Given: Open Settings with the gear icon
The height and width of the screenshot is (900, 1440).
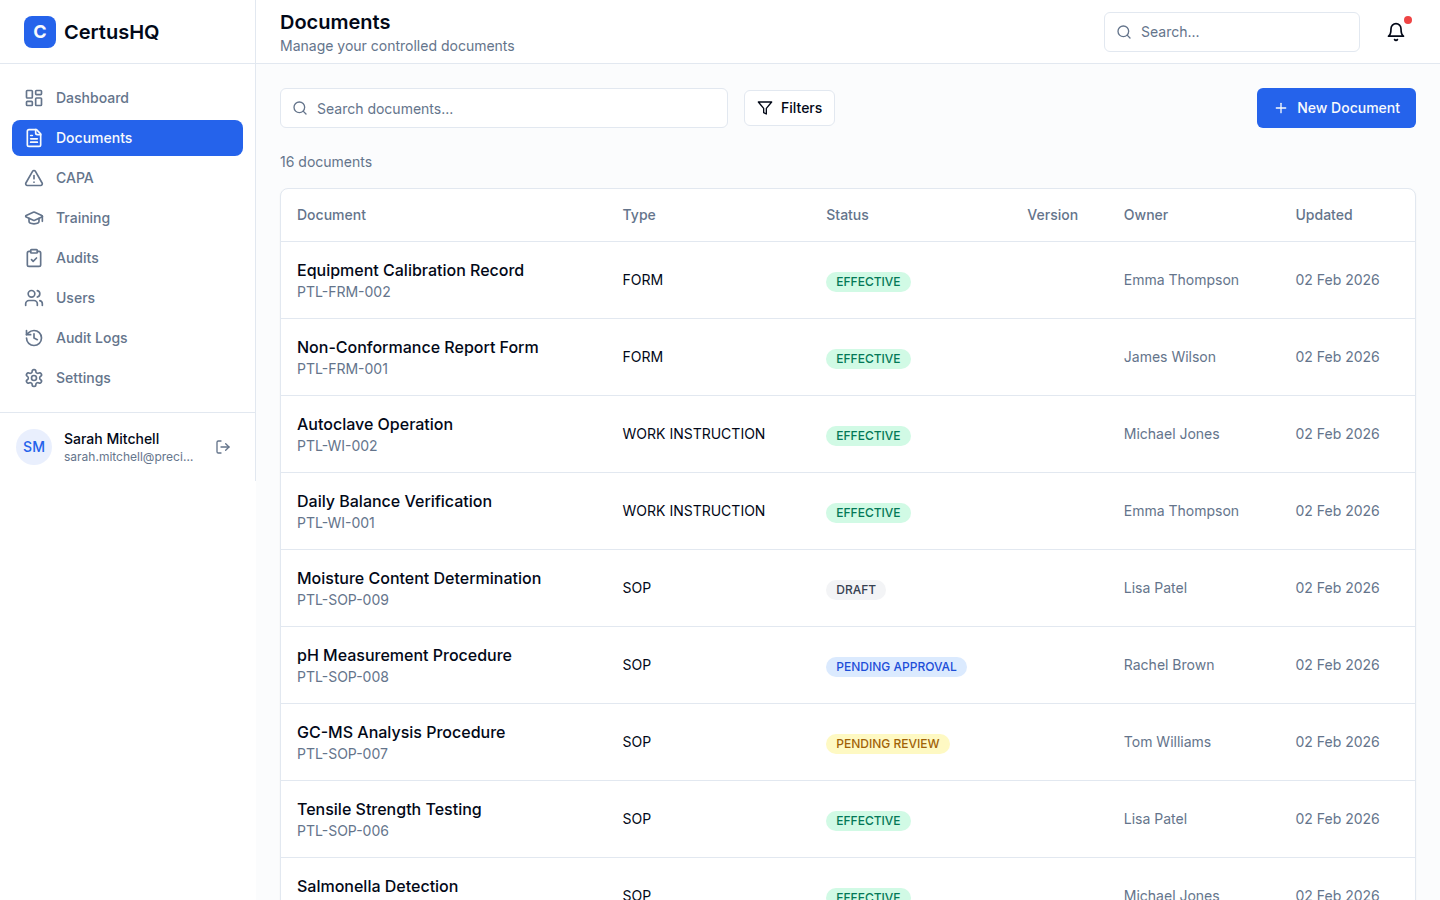Looking at the screenshot, I should 33,377.
